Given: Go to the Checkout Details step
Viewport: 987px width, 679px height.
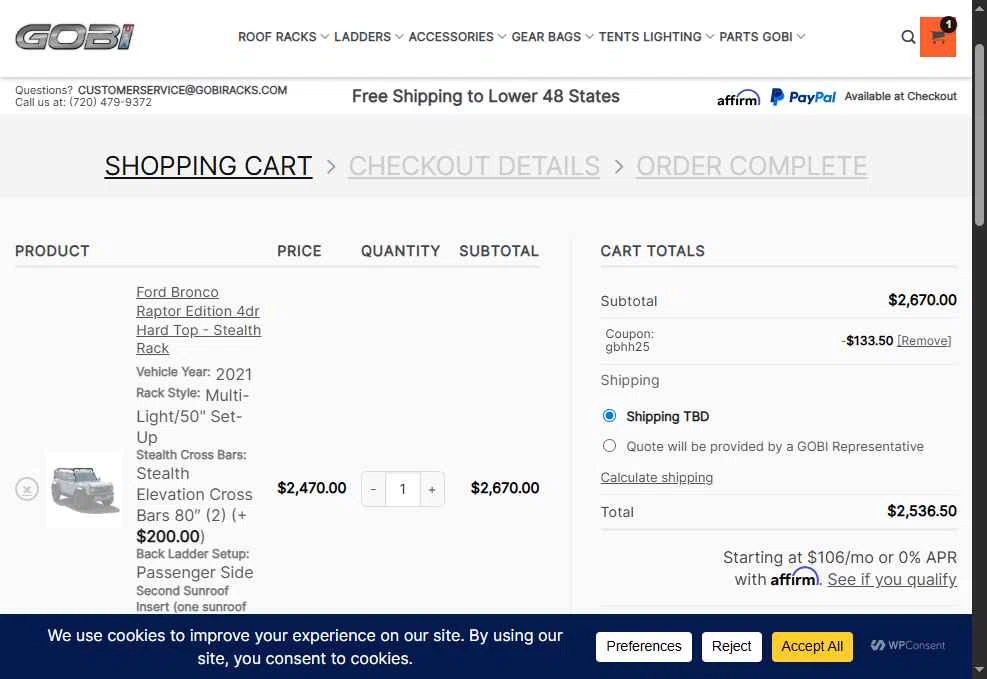Looking at the screenshot, I should click(474, 166).
